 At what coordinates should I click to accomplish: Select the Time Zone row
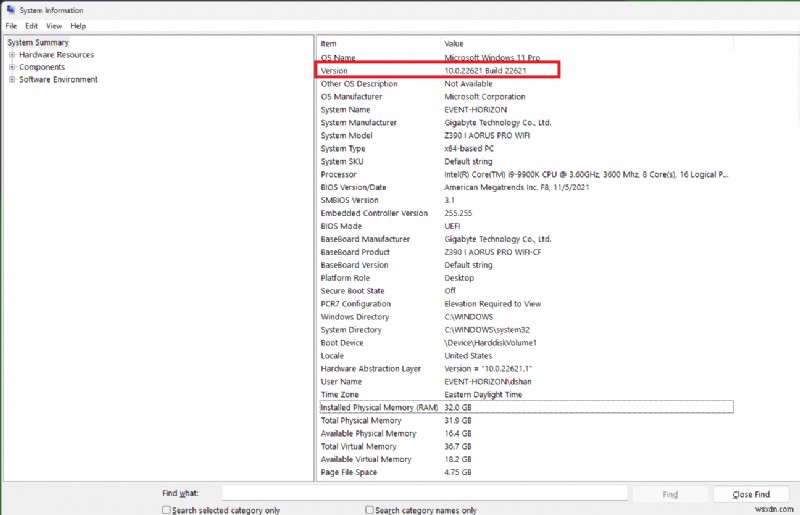(x=525, y=395)
